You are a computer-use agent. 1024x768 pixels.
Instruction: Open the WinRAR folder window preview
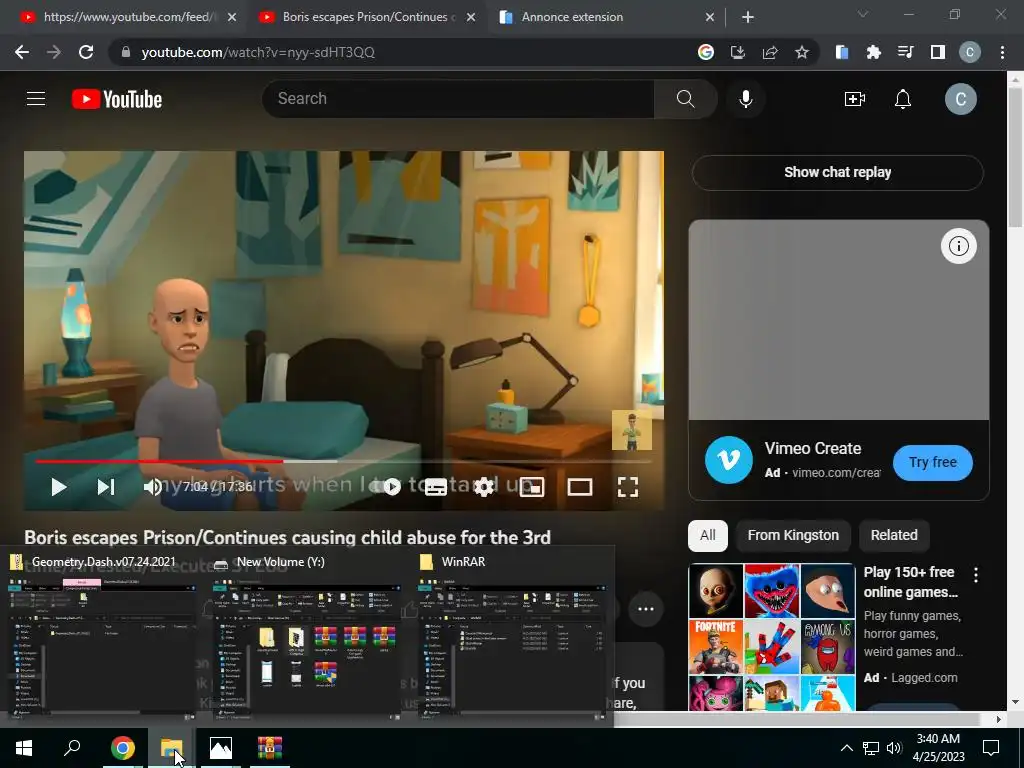click(x=512, y=635)
